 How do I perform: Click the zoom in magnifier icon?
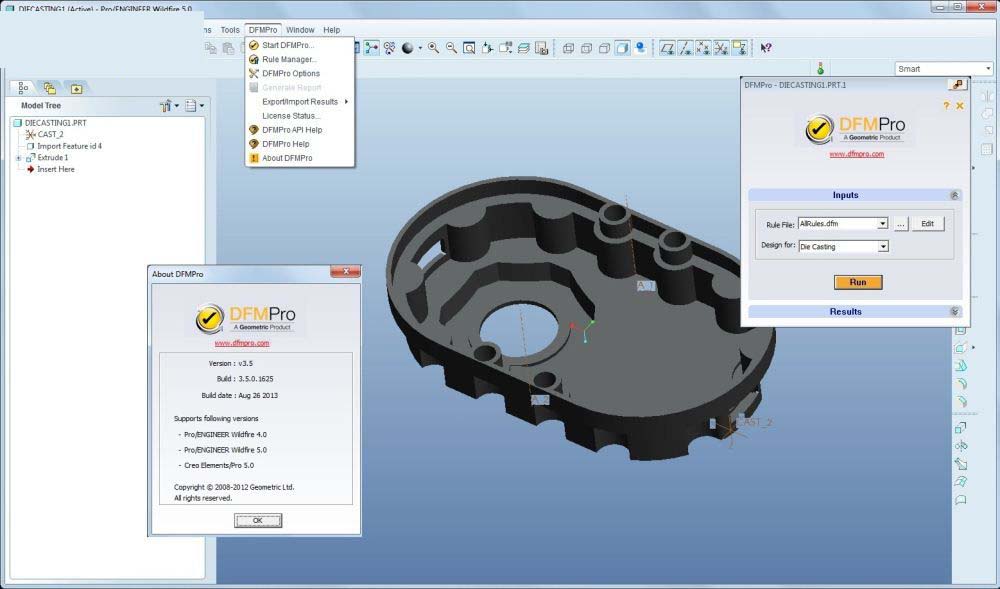(x=435, y=47)
